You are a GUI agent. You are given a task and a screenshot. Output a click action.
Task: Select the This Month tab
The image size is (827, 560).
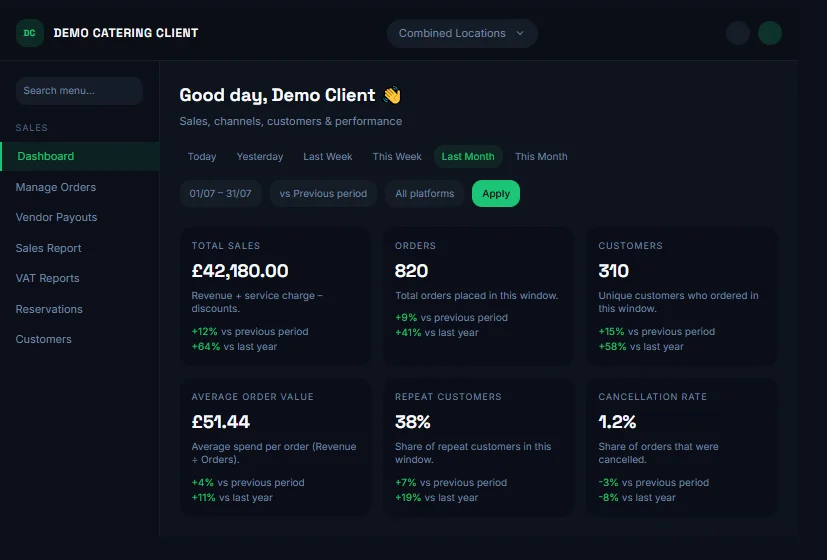[x=541, y=157]
